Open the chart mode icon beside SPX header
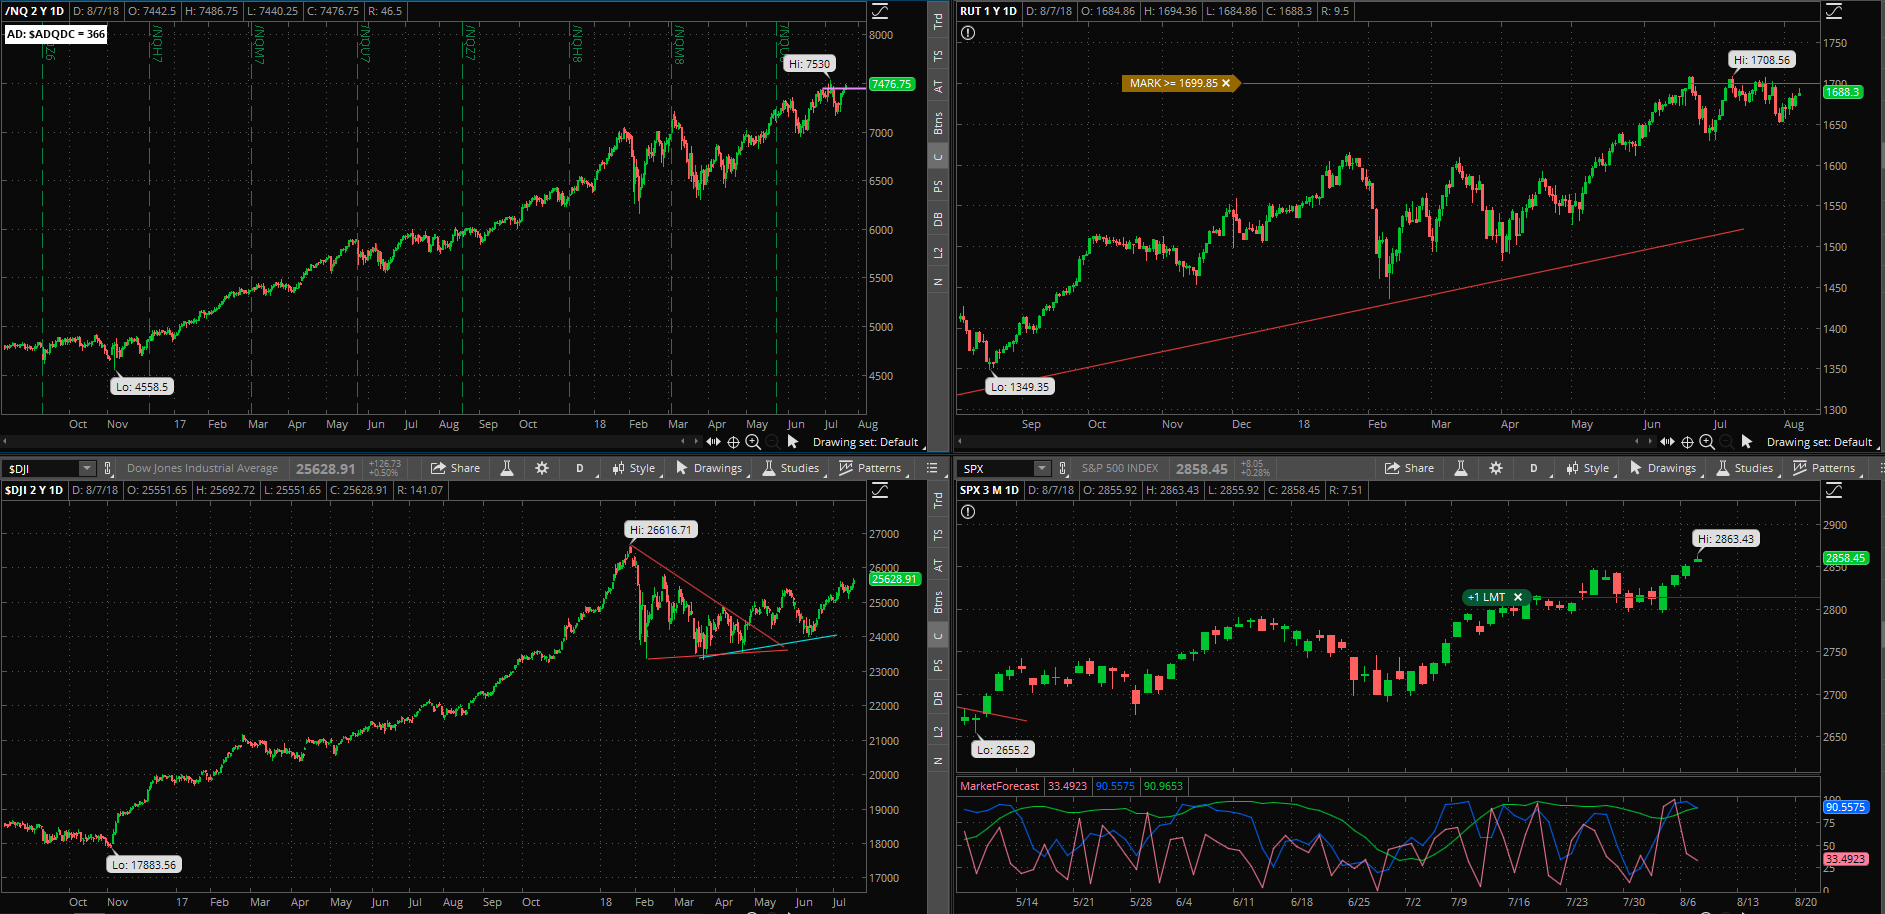This screenshot has height=914, width=1885. coord(1834,490)
